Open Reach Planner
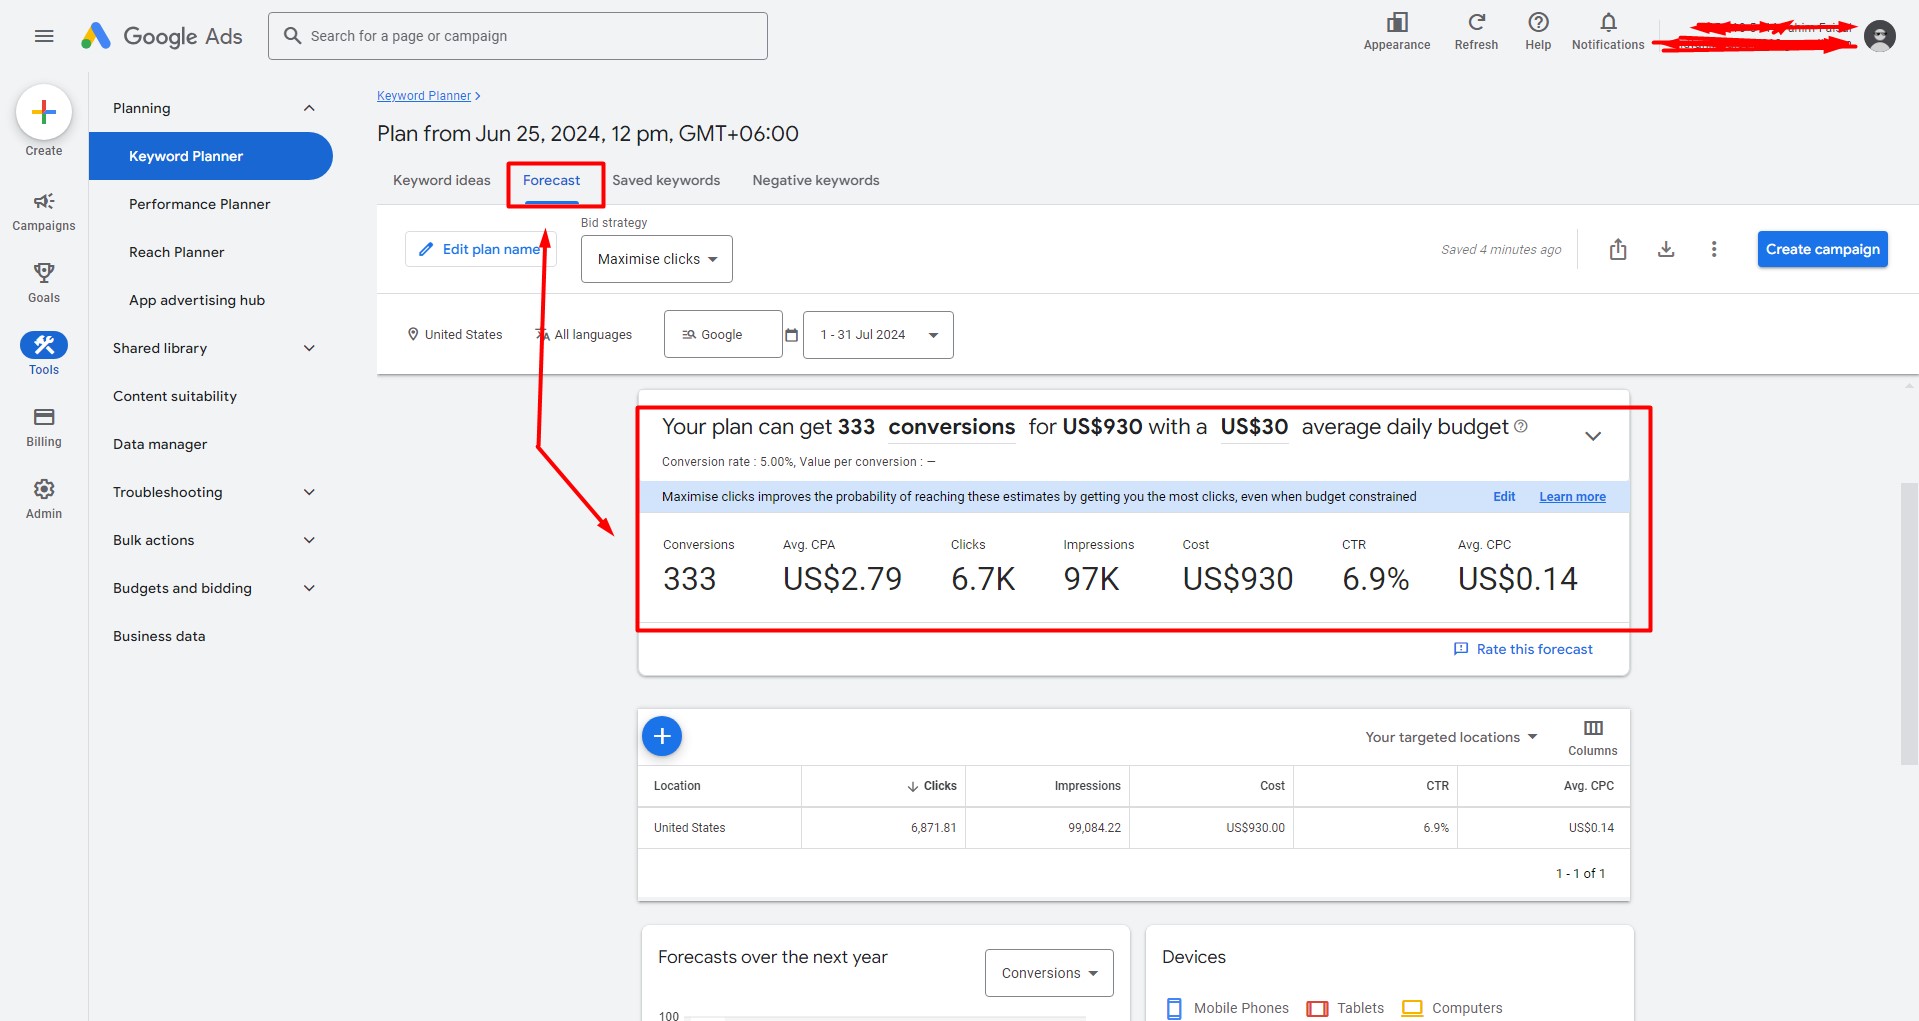1919x1021 pixels. [x=177, y=252]
